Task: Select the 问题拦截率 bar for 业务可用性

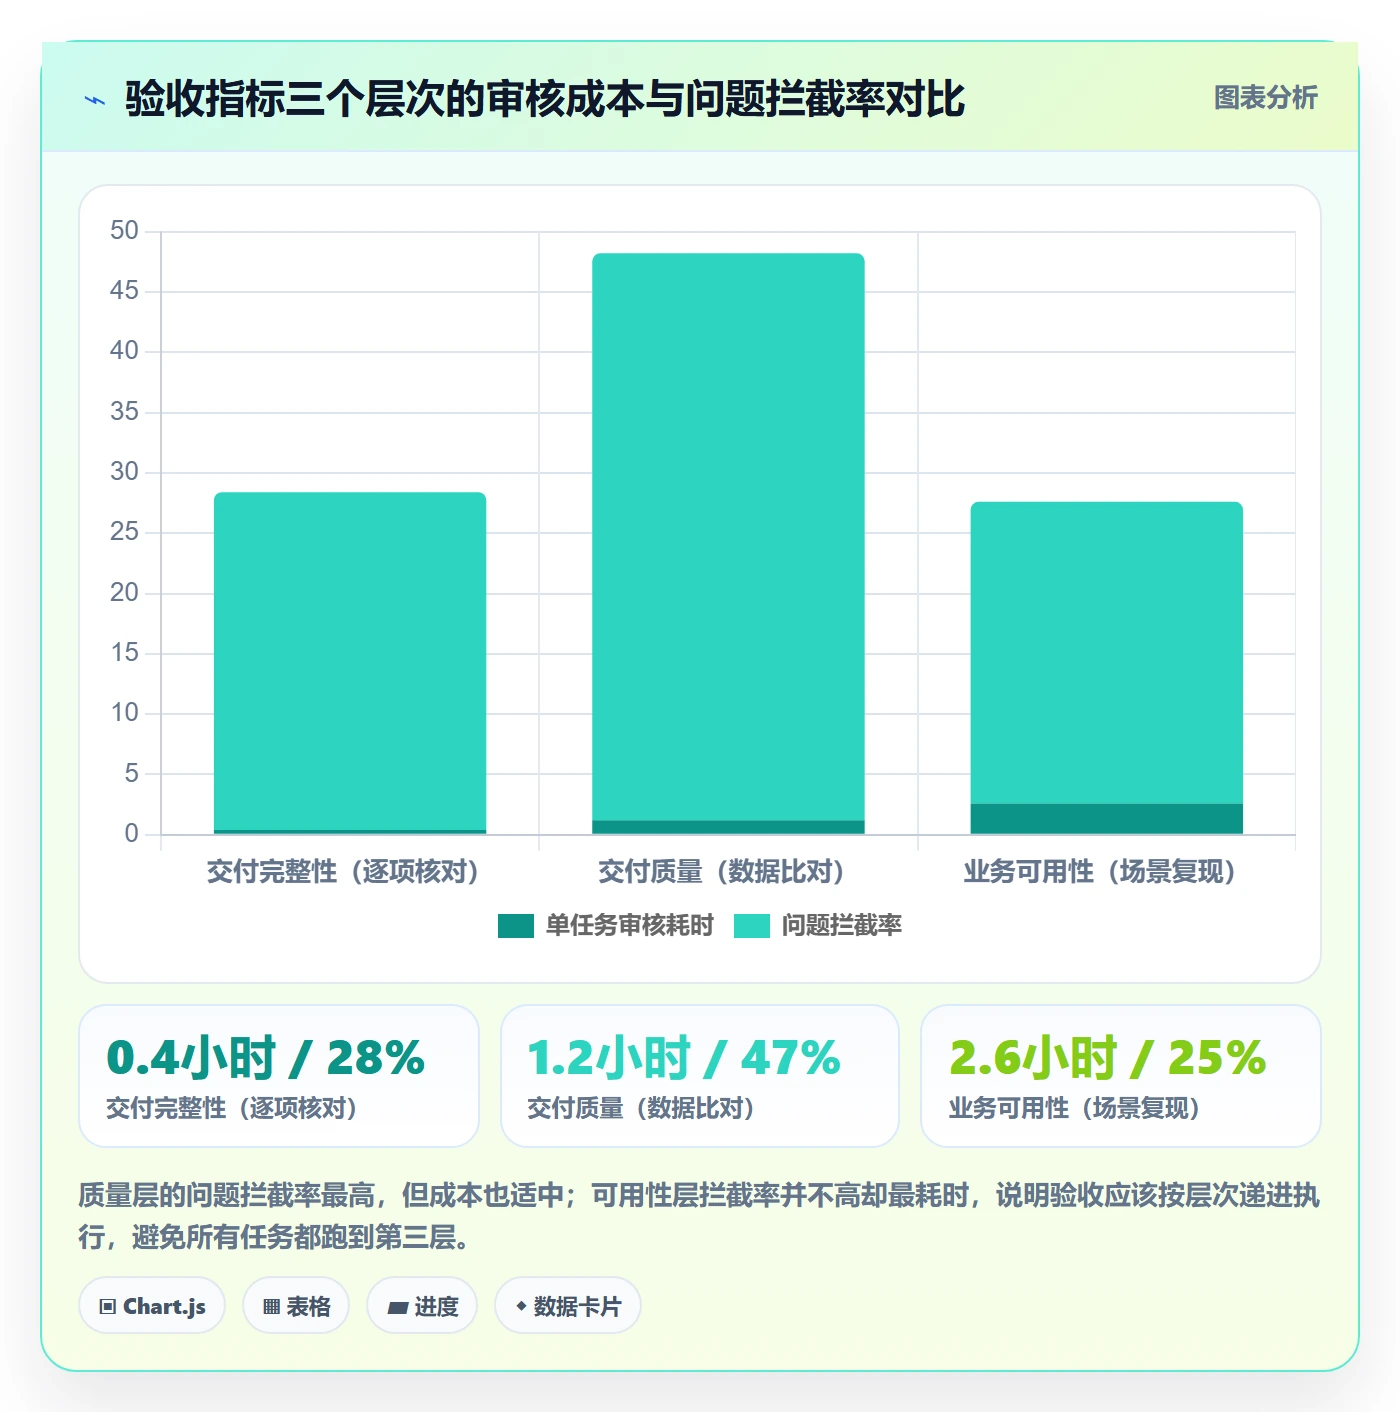Action: [x=1107, y=652]
